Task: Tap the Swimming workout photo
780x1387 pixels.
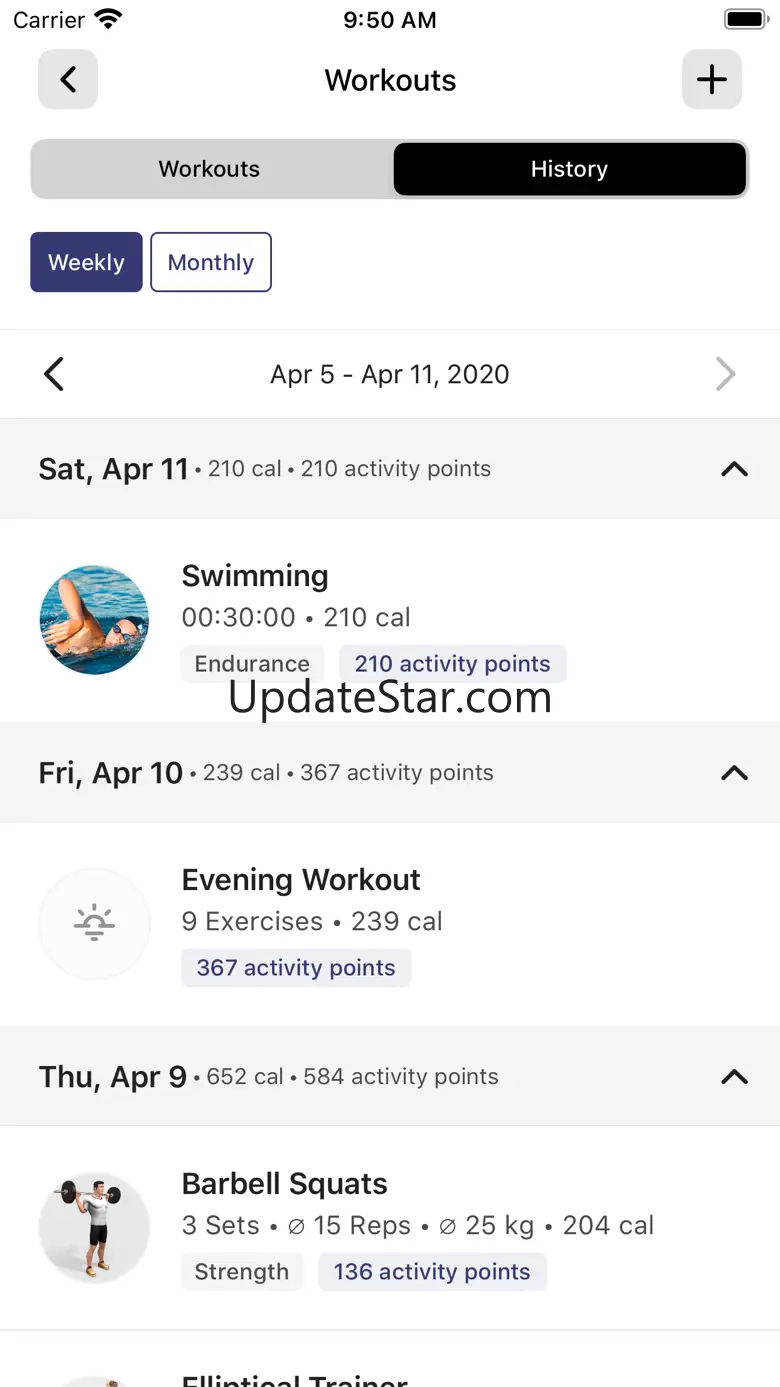Action: pyautogui.click(x=94, y=620)
